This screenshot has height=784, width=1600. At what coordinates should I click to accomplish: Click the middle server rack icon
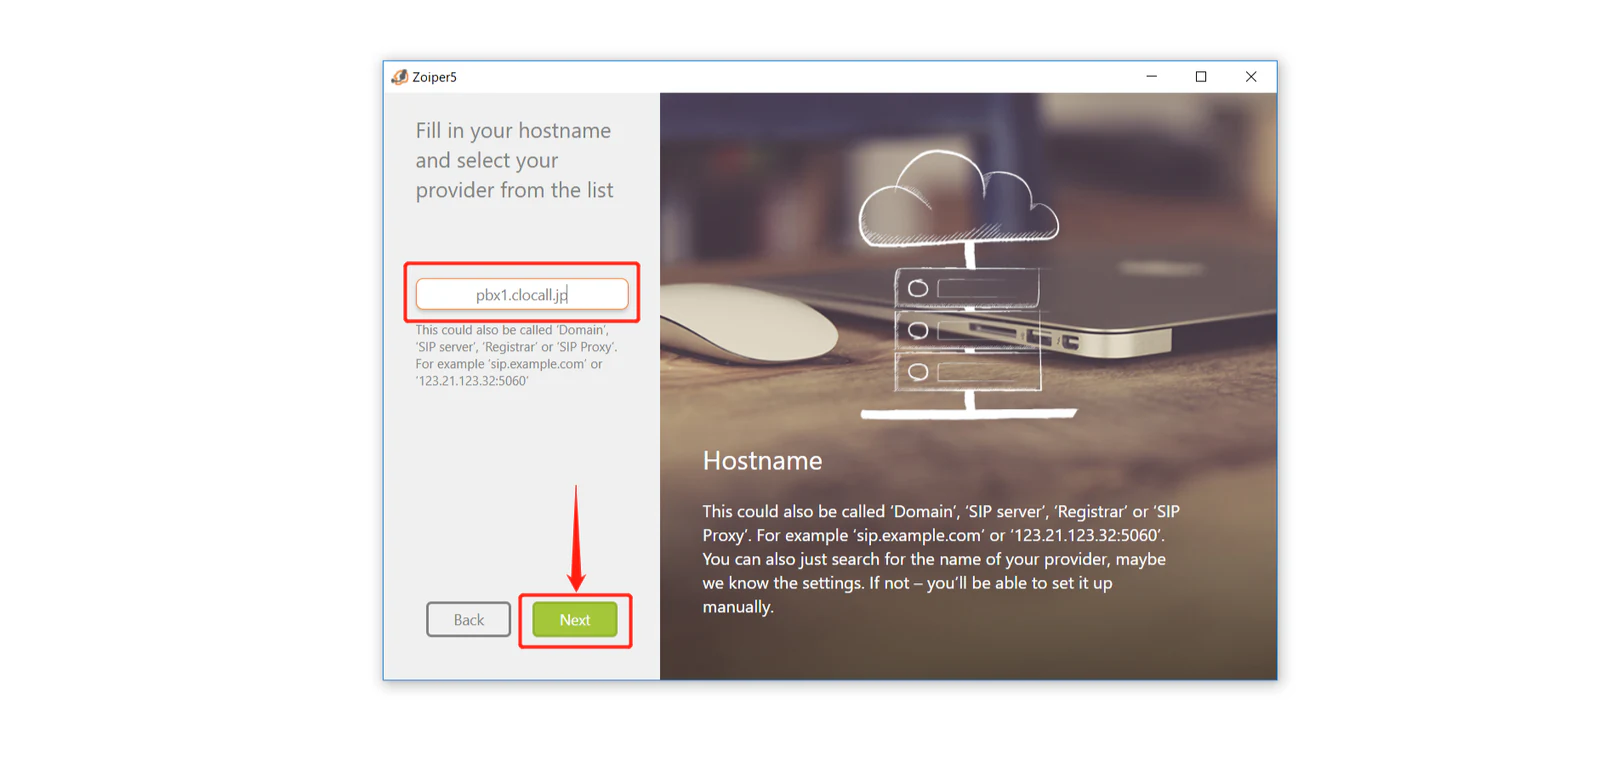click(967, 330)
